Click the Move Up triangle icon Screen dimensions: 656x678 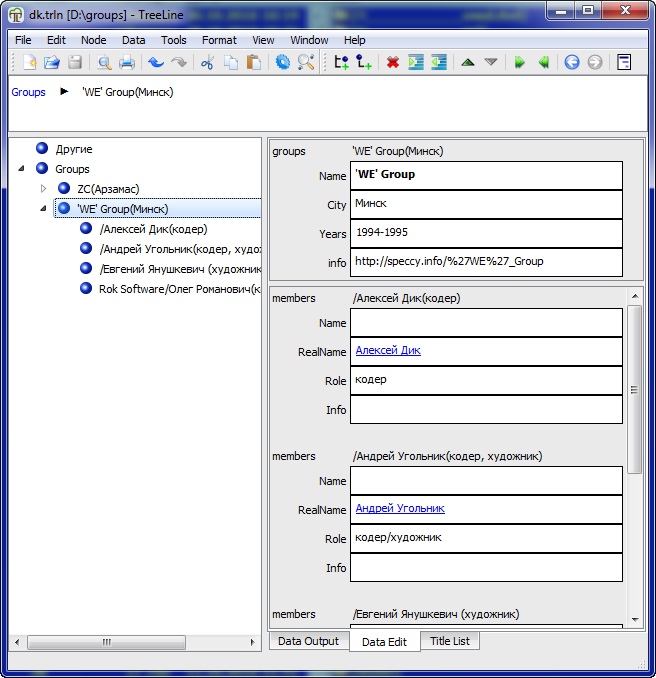click(x=467, y=62)
